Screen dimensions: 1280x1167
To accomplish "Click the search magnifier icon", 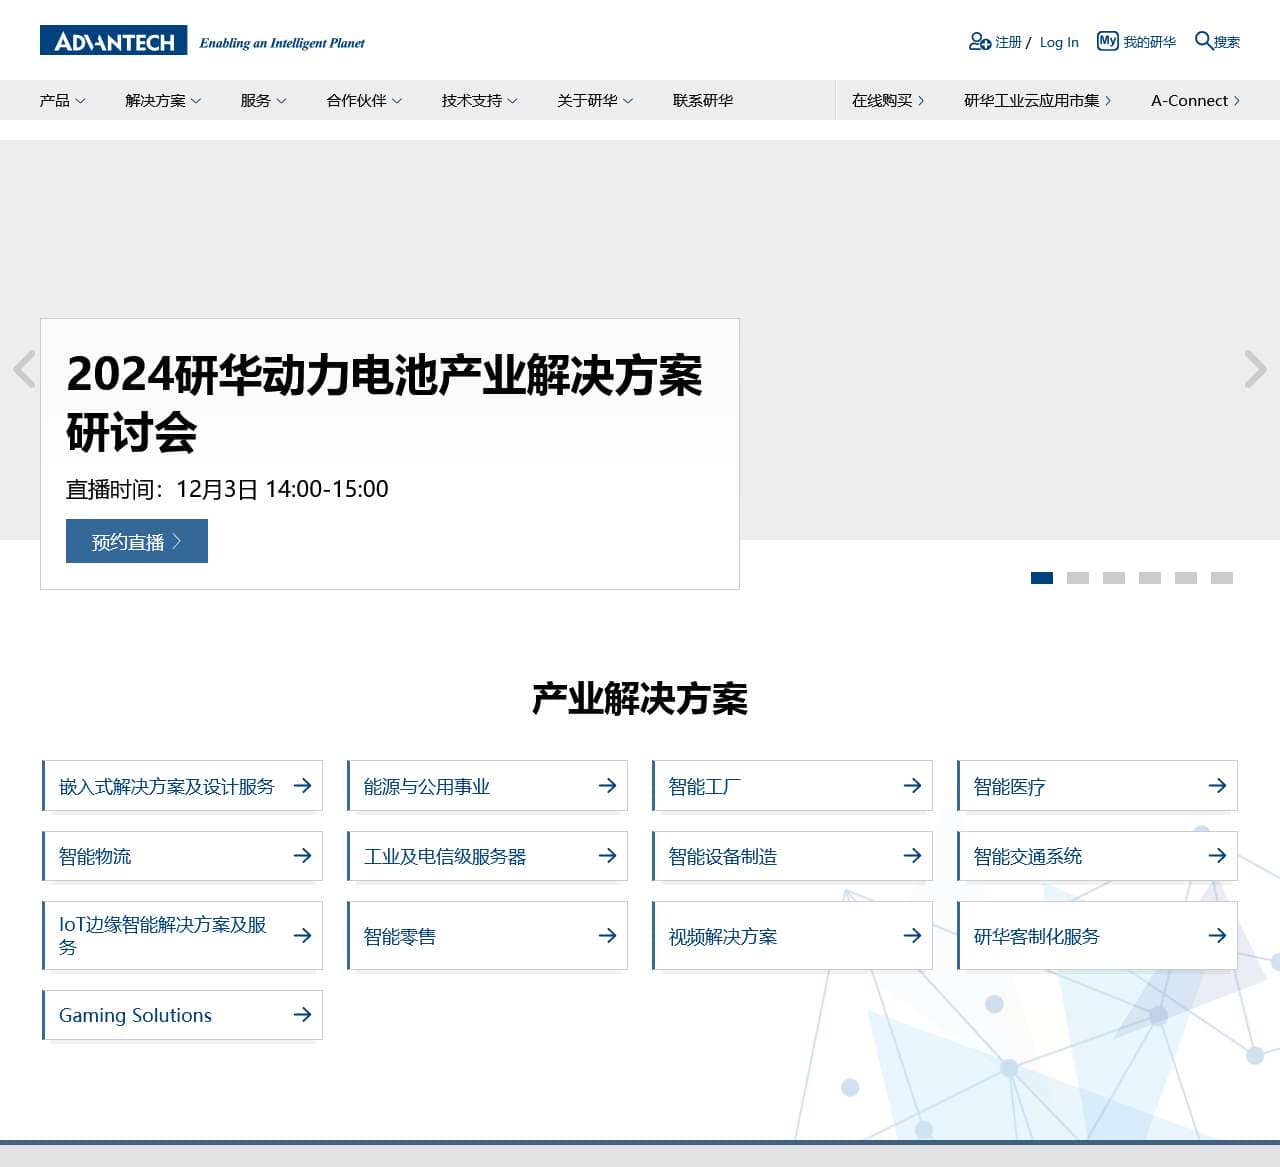I will [x=1203, y=40].
